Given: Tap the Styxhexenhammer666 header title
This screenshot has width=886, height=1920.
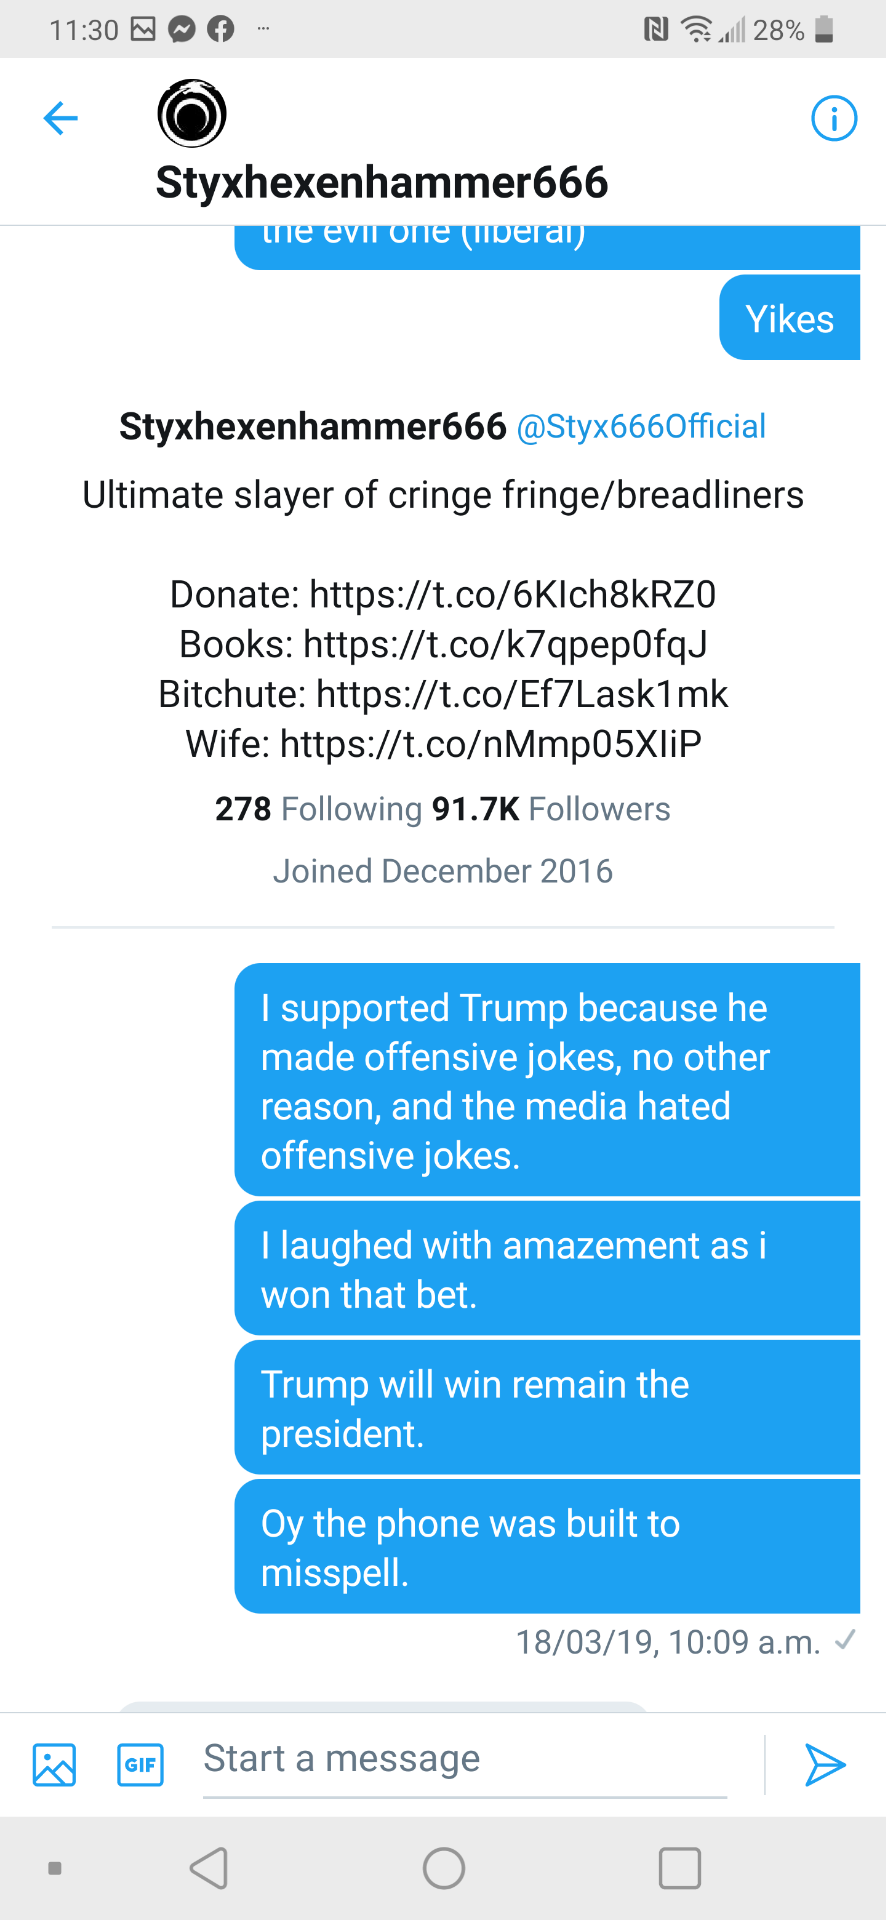Looking at the screenshot, I should tap(382, 183).
